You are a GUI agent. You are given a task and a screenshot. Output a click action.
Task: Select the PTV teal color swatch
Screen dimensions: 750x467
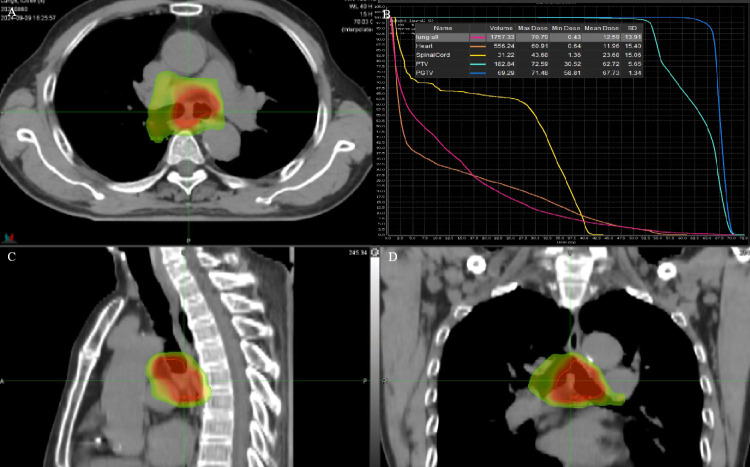[477, 64]
